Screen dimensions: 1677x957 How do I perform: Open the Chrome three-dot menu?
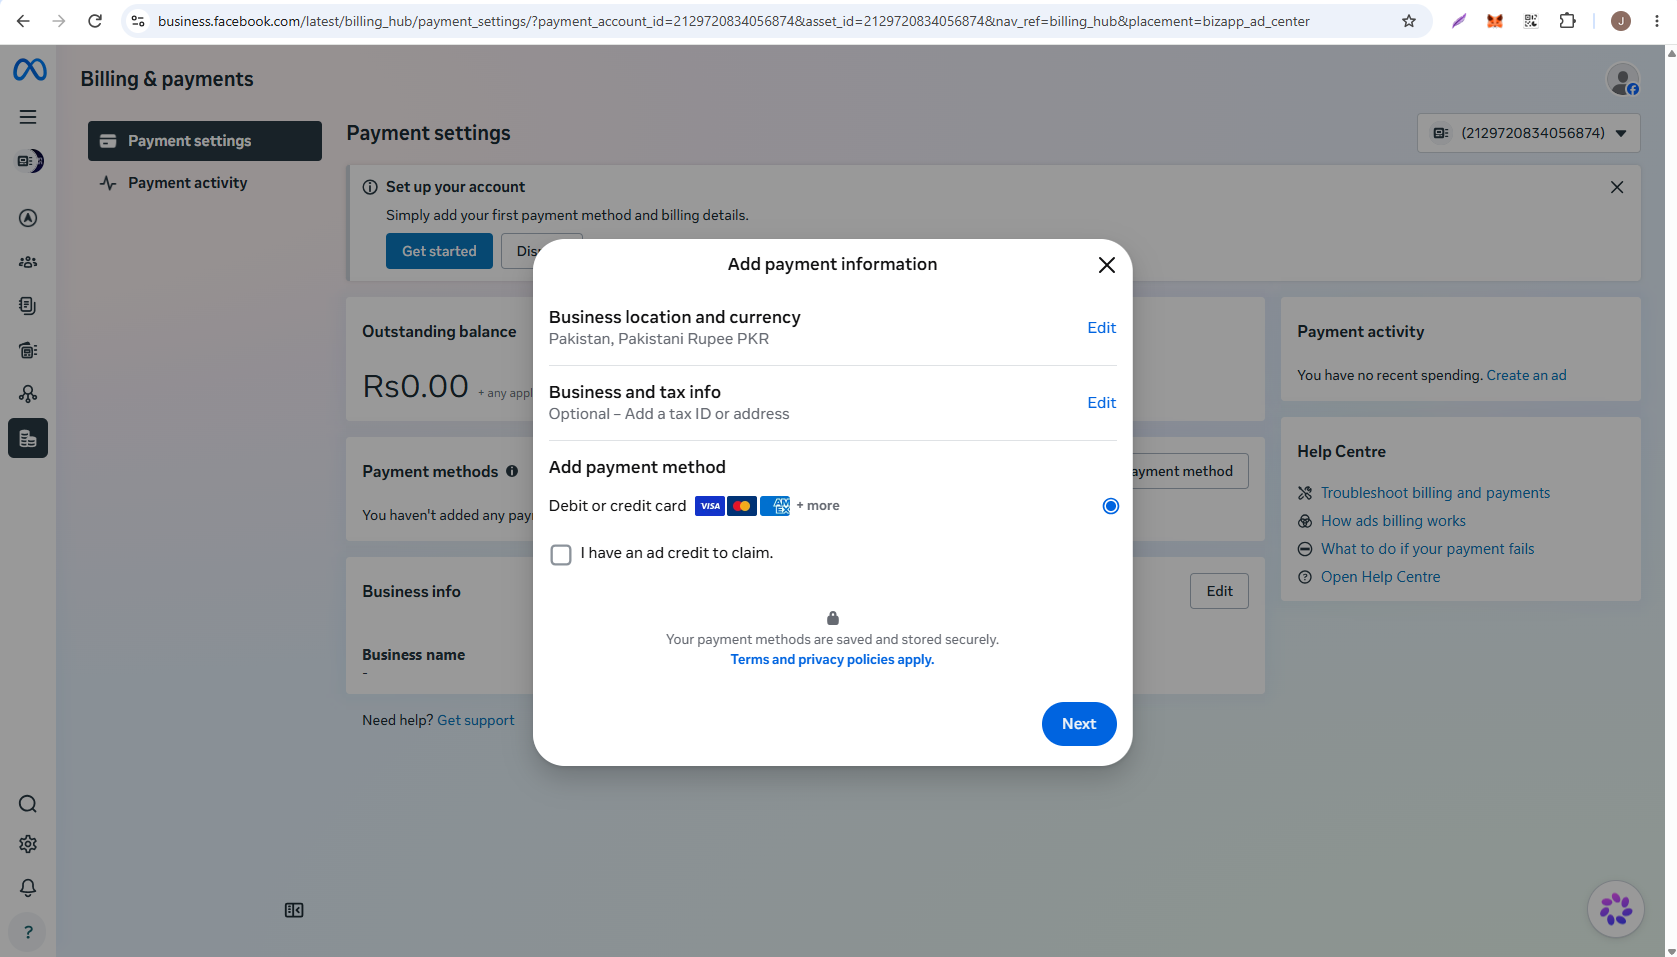pos(1657,21)
